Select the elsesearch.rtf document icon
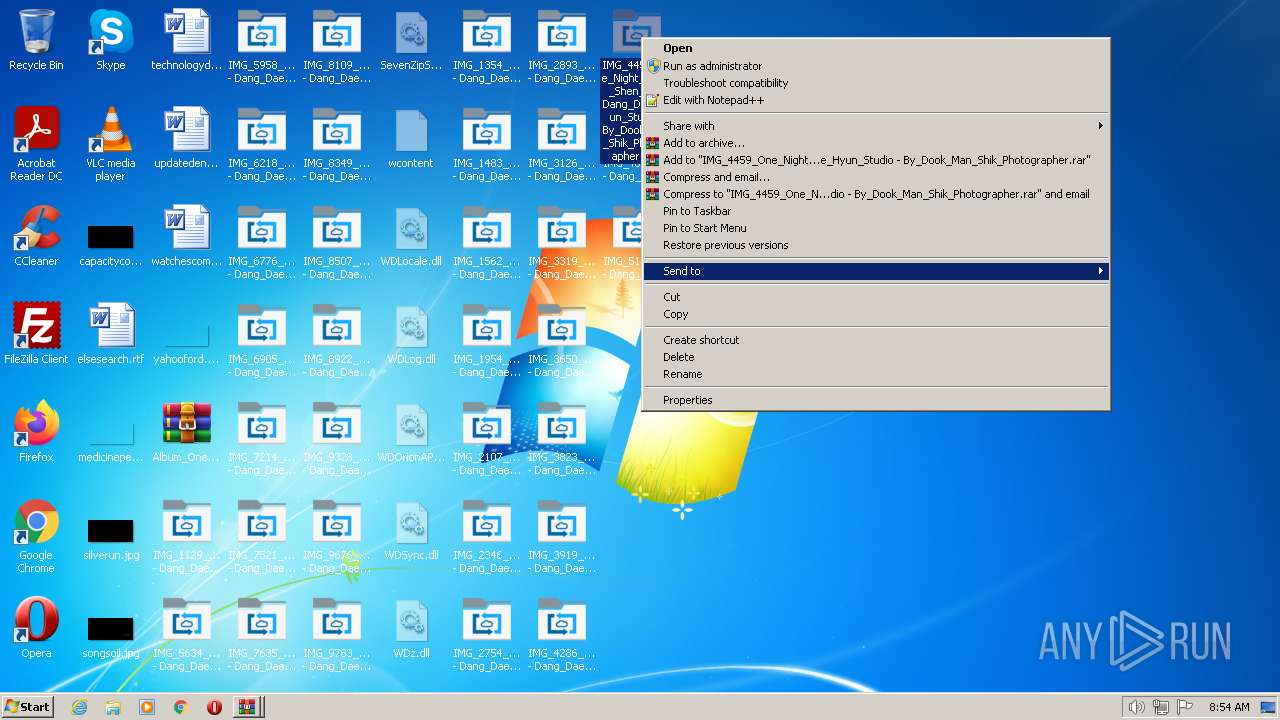Viewport: 1280px width, 720px height. pyautogui.click(x=110, y=334)
